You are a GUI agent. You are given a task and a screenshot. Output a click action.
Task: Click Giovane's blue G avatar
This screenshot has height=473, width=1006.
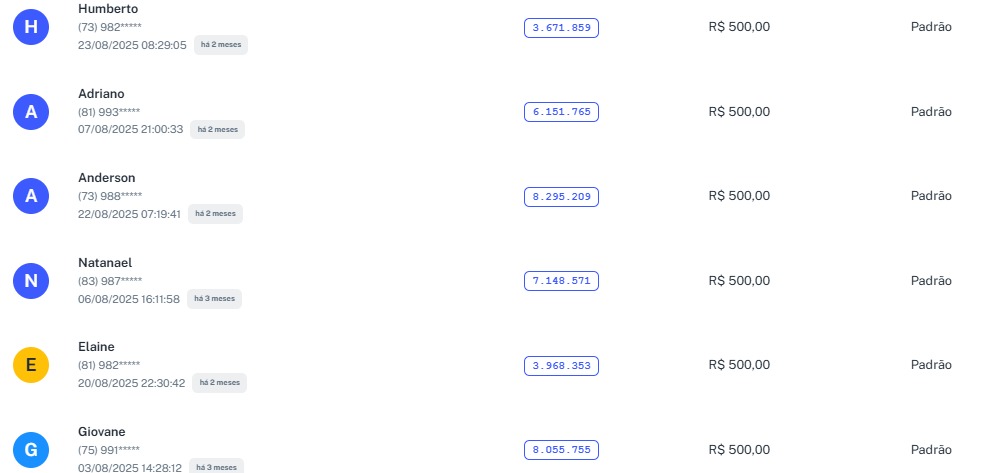click(31, 450)
